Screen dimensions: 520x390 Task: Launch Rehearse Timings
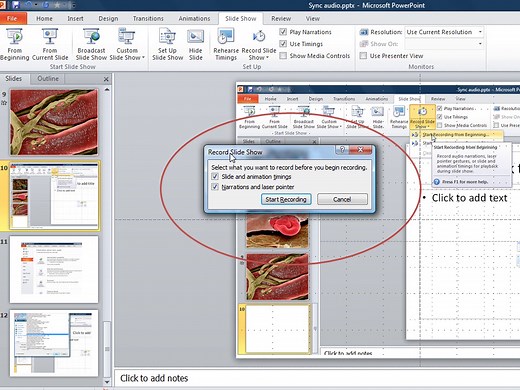[x=226, y=45]
